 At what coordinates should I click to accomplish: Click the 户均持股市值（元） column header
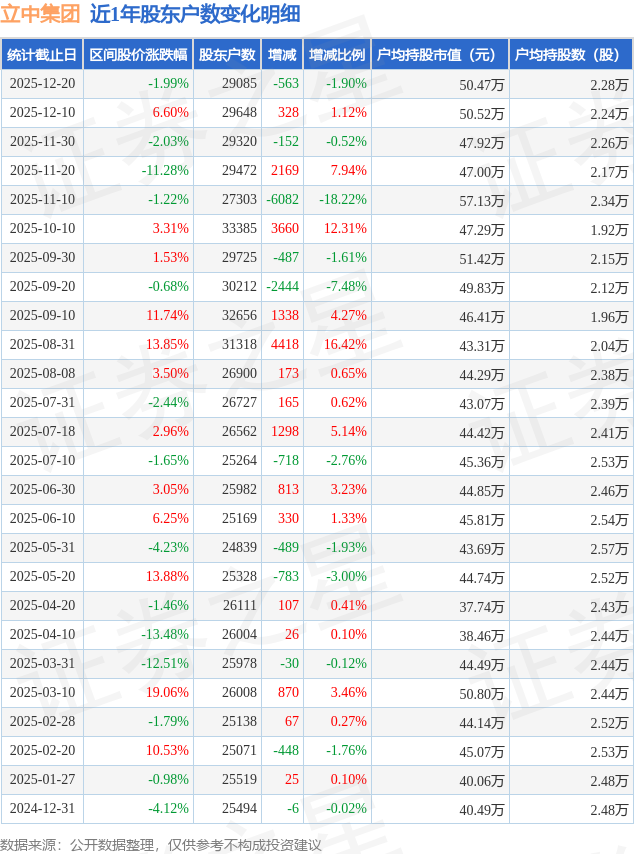tap(440, 55)
